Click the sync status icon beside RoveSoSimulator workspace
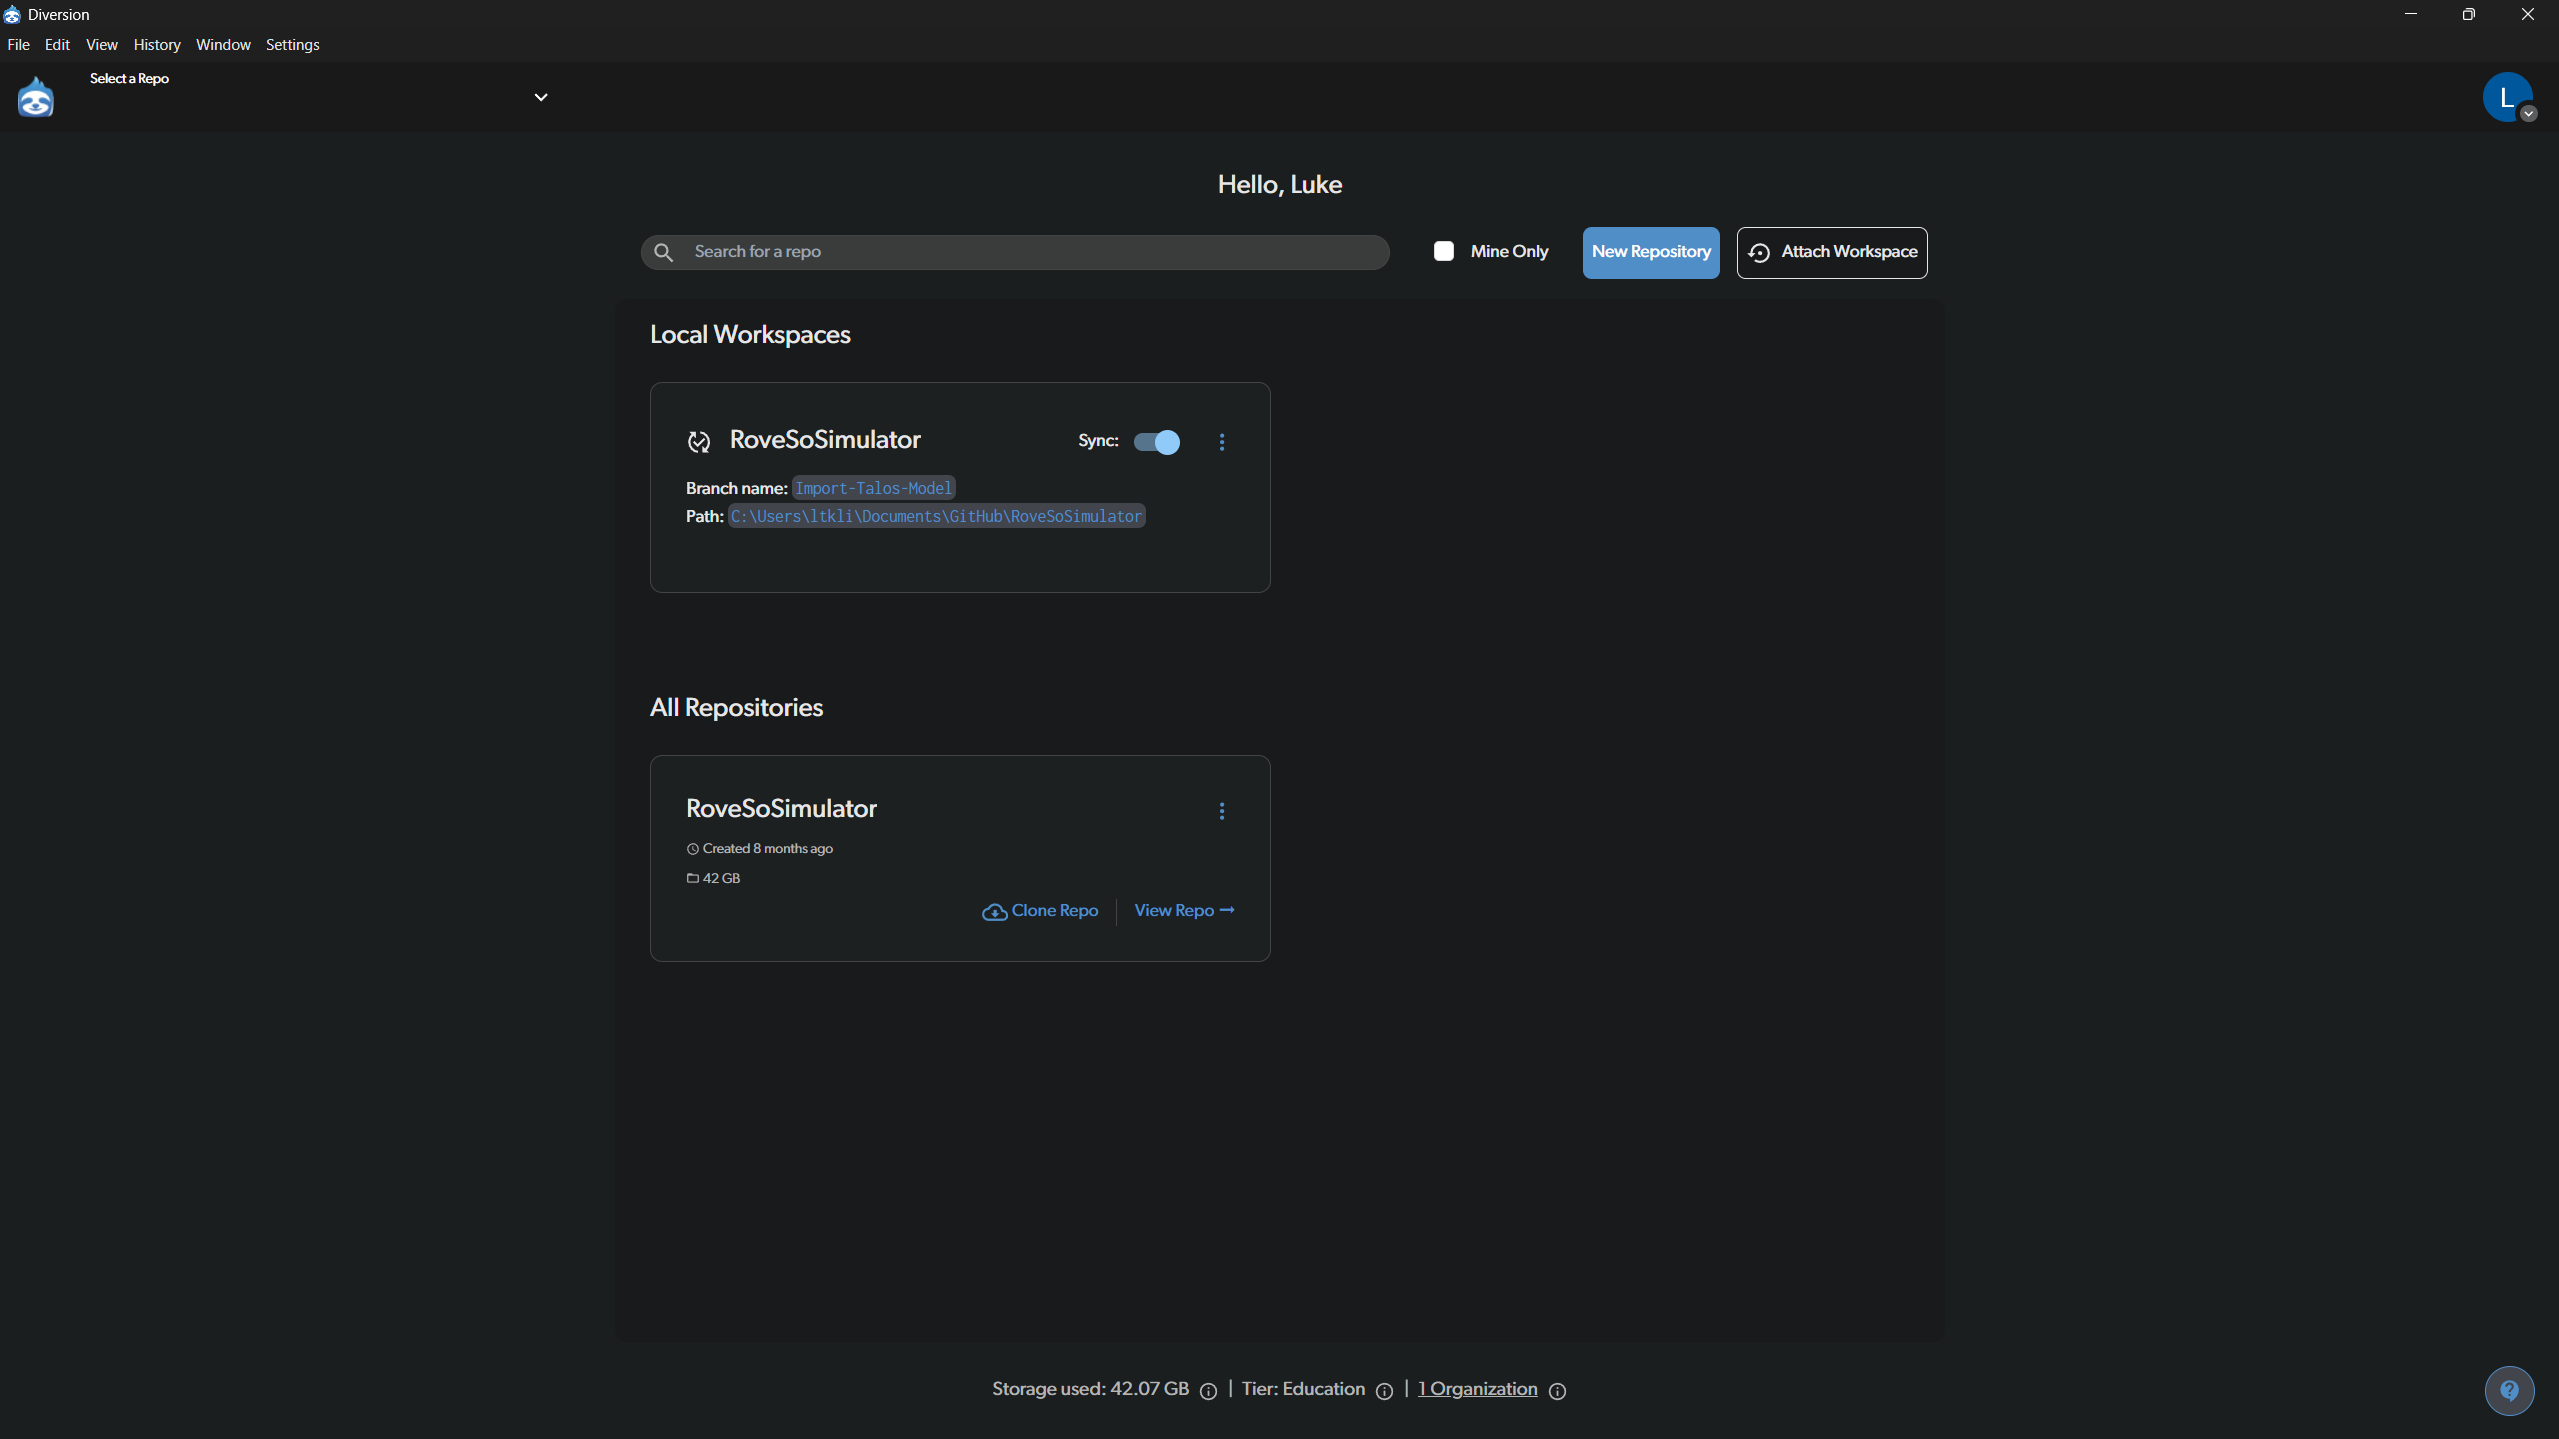 pyautogui.click(x=699, y=441)
